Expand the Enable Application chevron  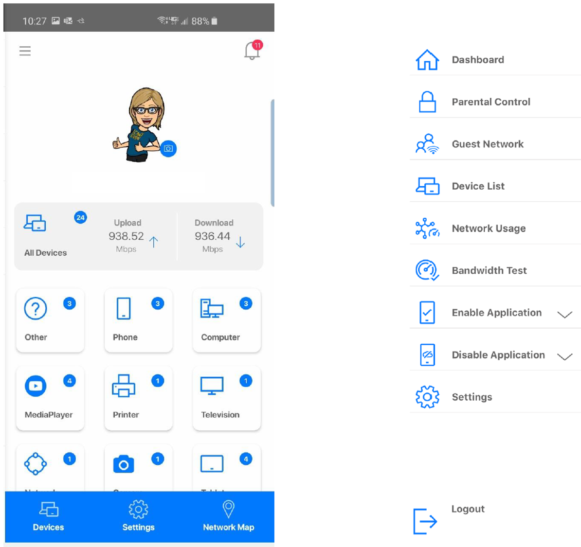(565, 315)
